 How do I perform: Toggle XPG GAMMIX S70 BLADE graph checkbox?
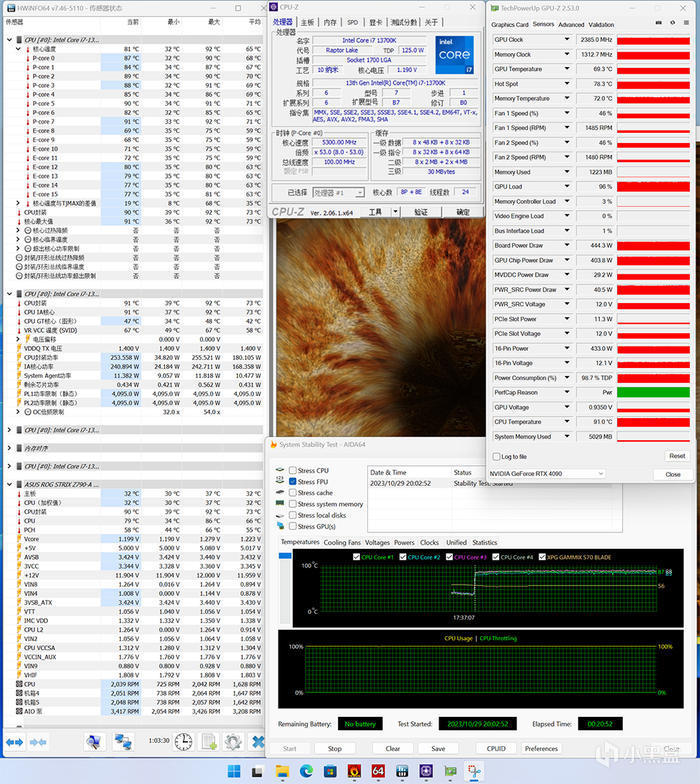[x=542, y=557]
